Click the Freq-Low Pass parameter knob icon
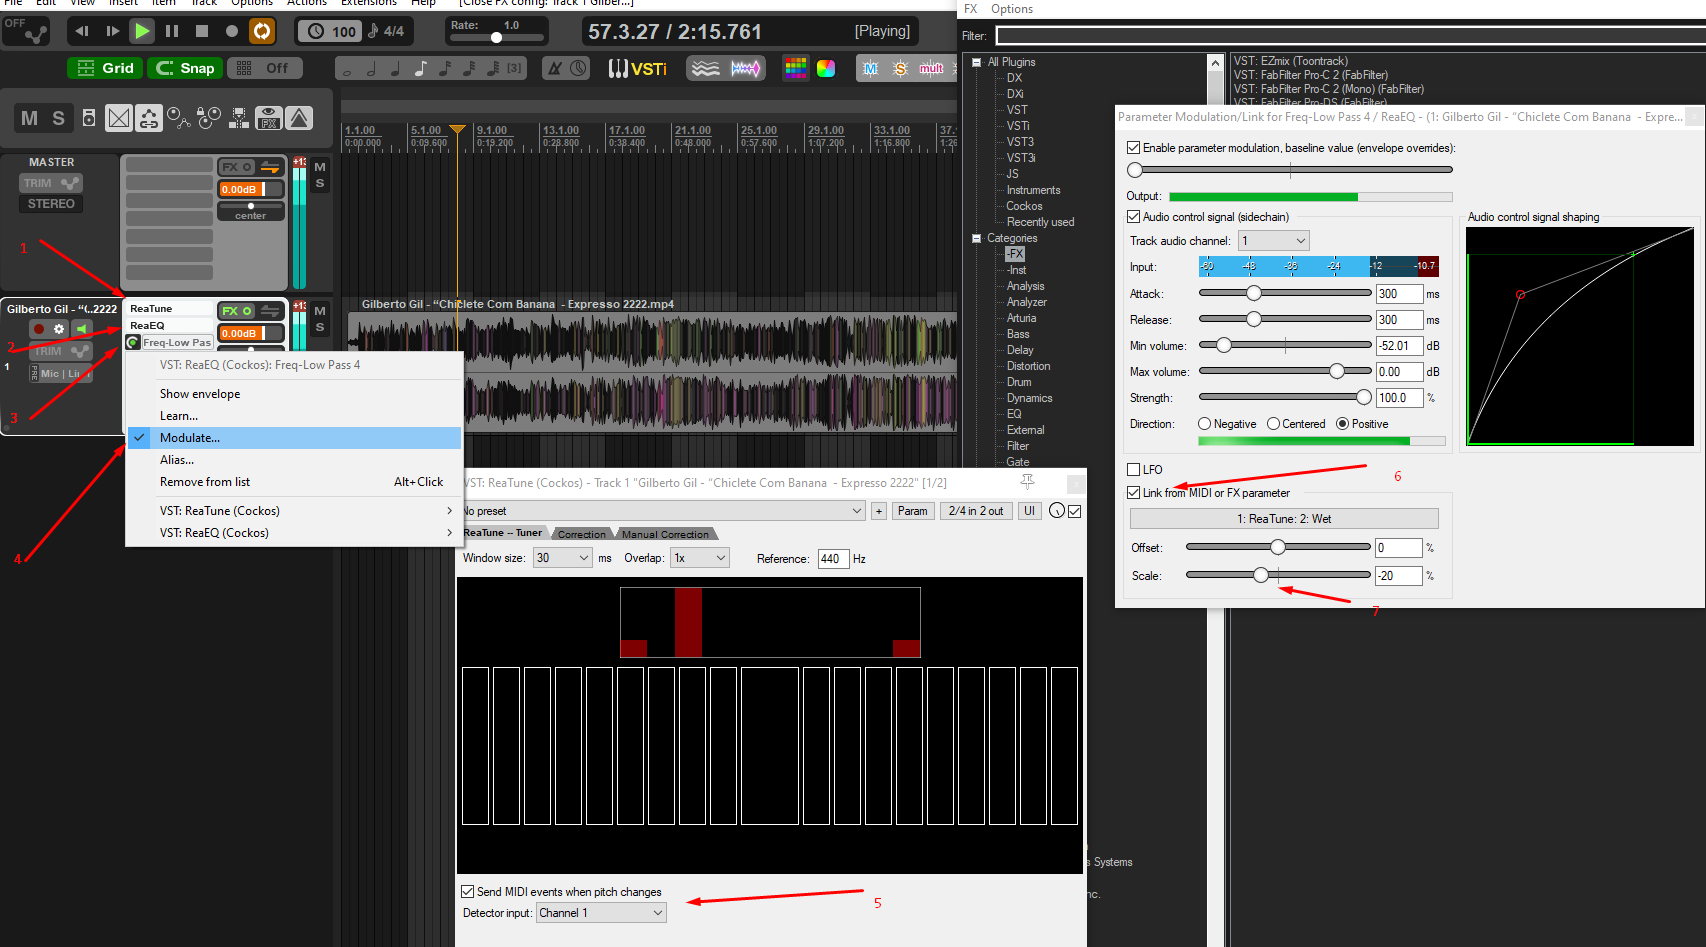 [133, 343]
